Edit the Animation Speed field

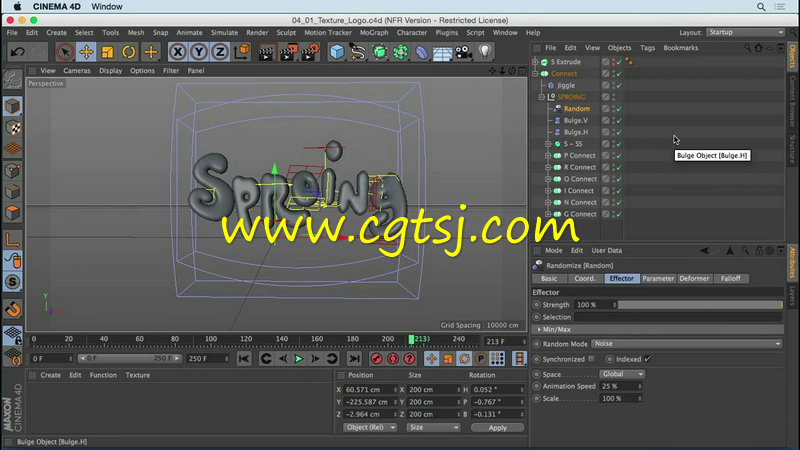pos(619,386)
